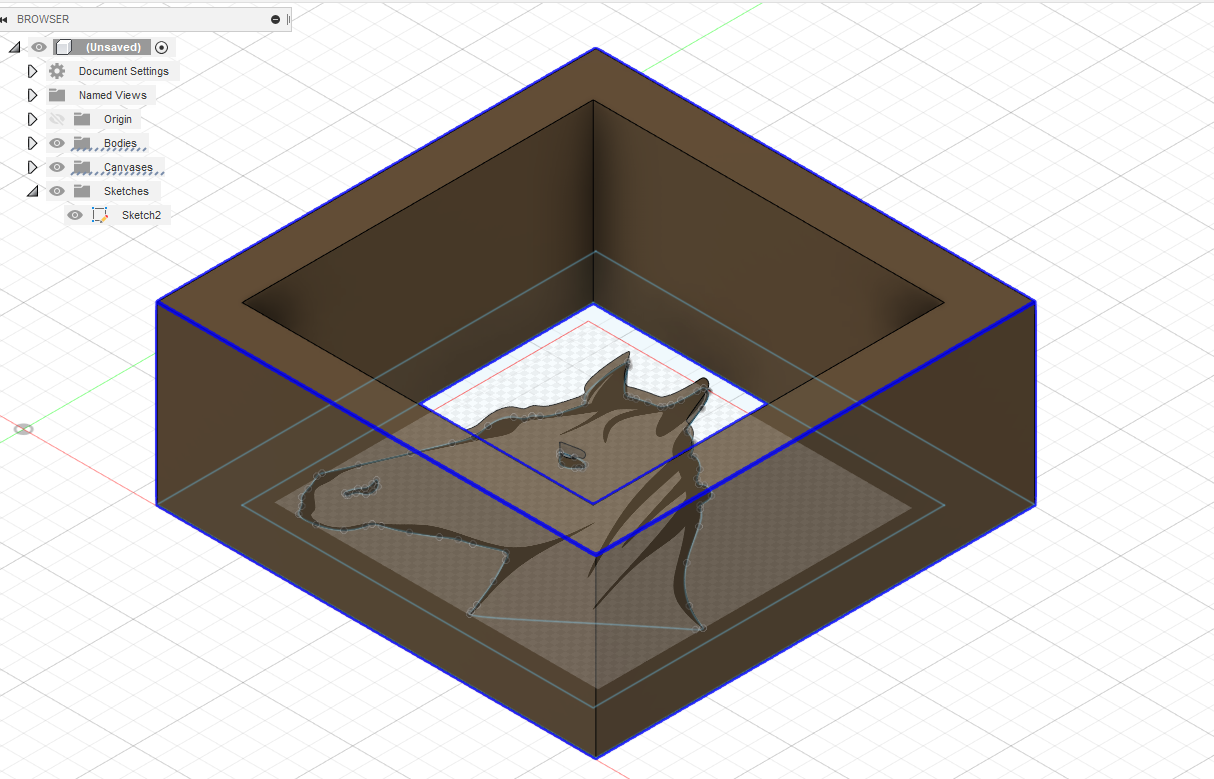Viewport: 1214px width, 779px height.
Task: Click the origin marker on the canvas left
Action: tap(23, 429)
